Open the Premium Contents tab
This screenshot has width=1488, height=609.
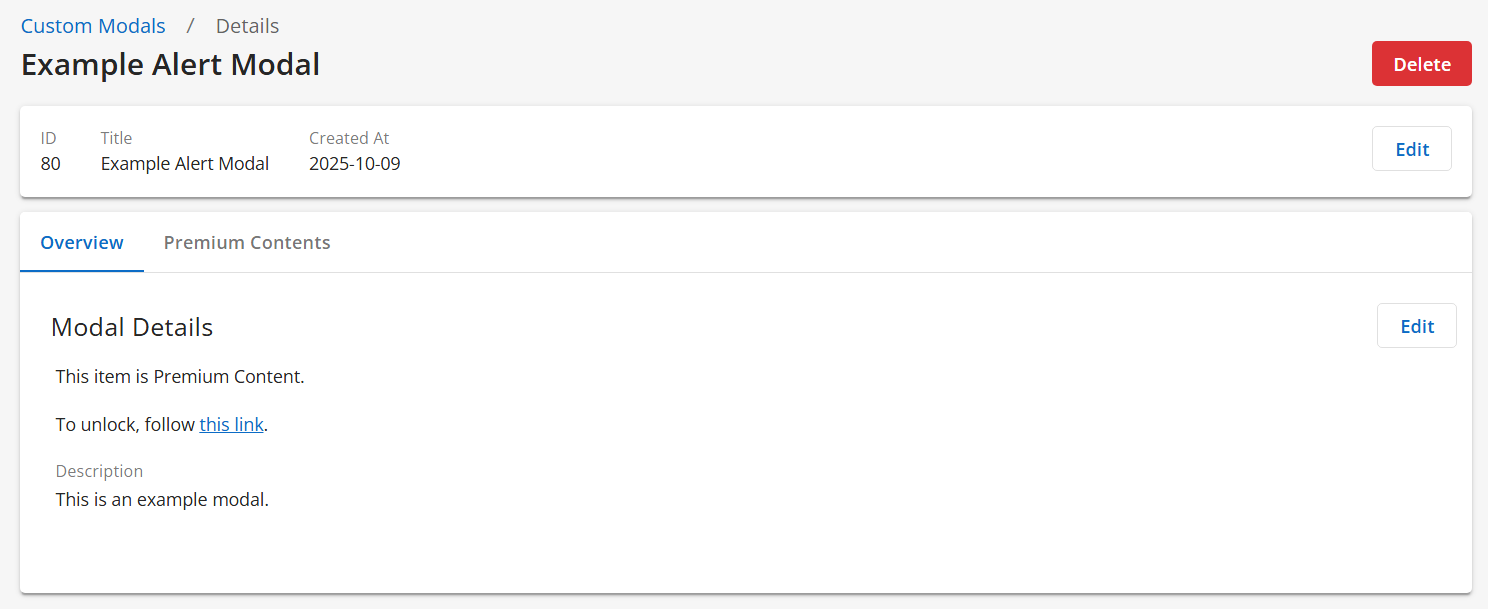coord(247,243)
